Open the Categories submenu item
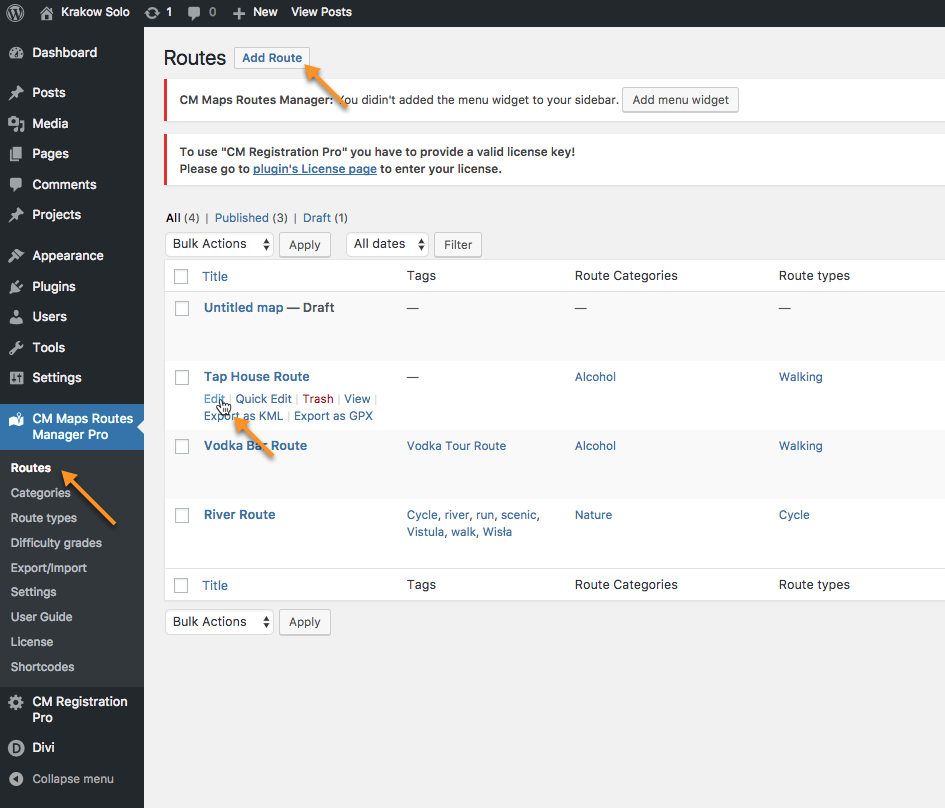This screenshot has height=808, width=945. (x=40, y=493)
